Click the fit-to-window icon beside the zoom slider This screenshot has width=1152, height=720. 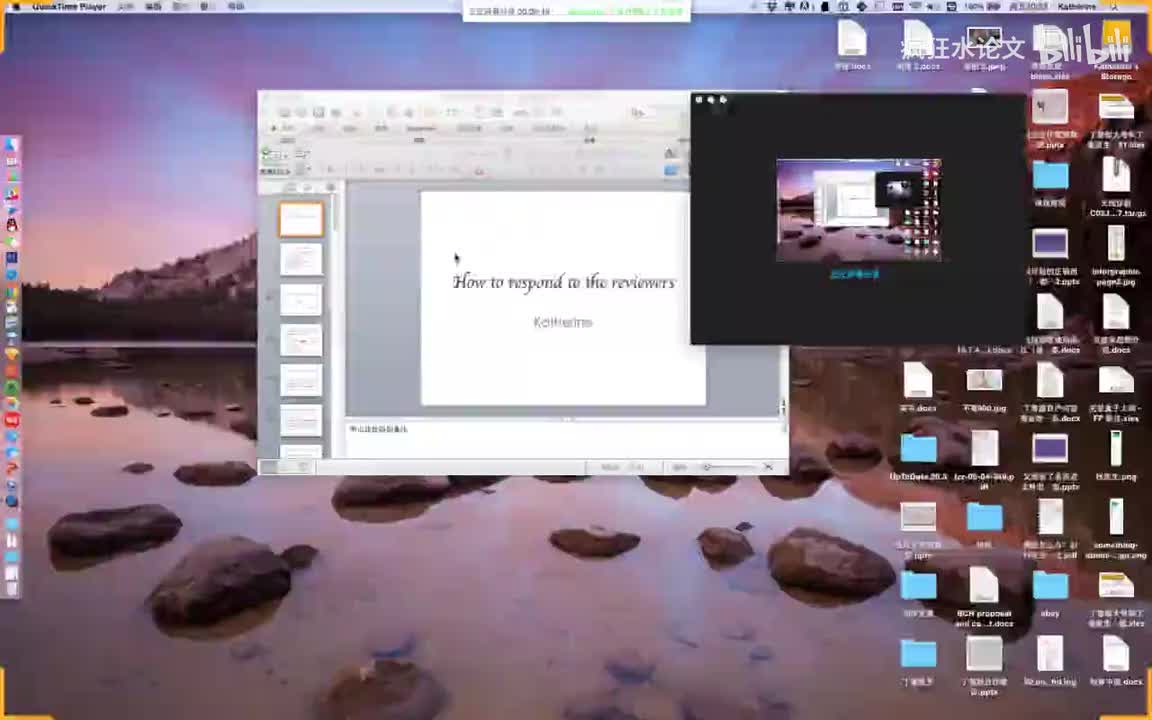[768, 467]
